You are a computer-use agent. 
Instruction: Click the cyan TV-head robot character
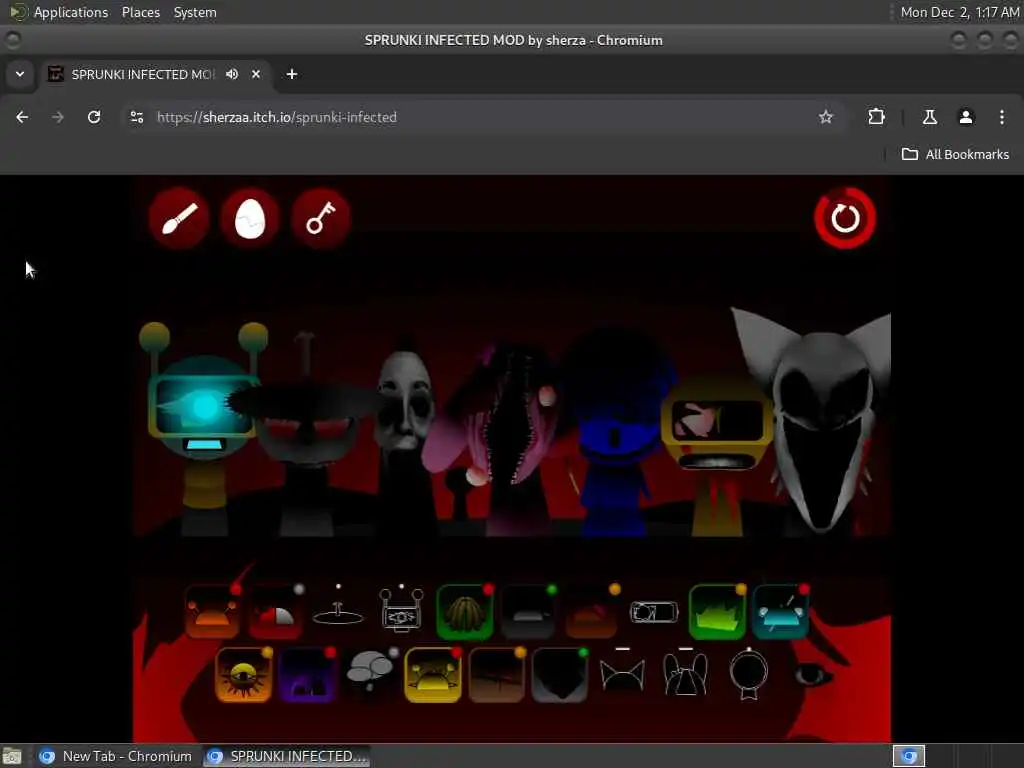(x=204, y=428)
